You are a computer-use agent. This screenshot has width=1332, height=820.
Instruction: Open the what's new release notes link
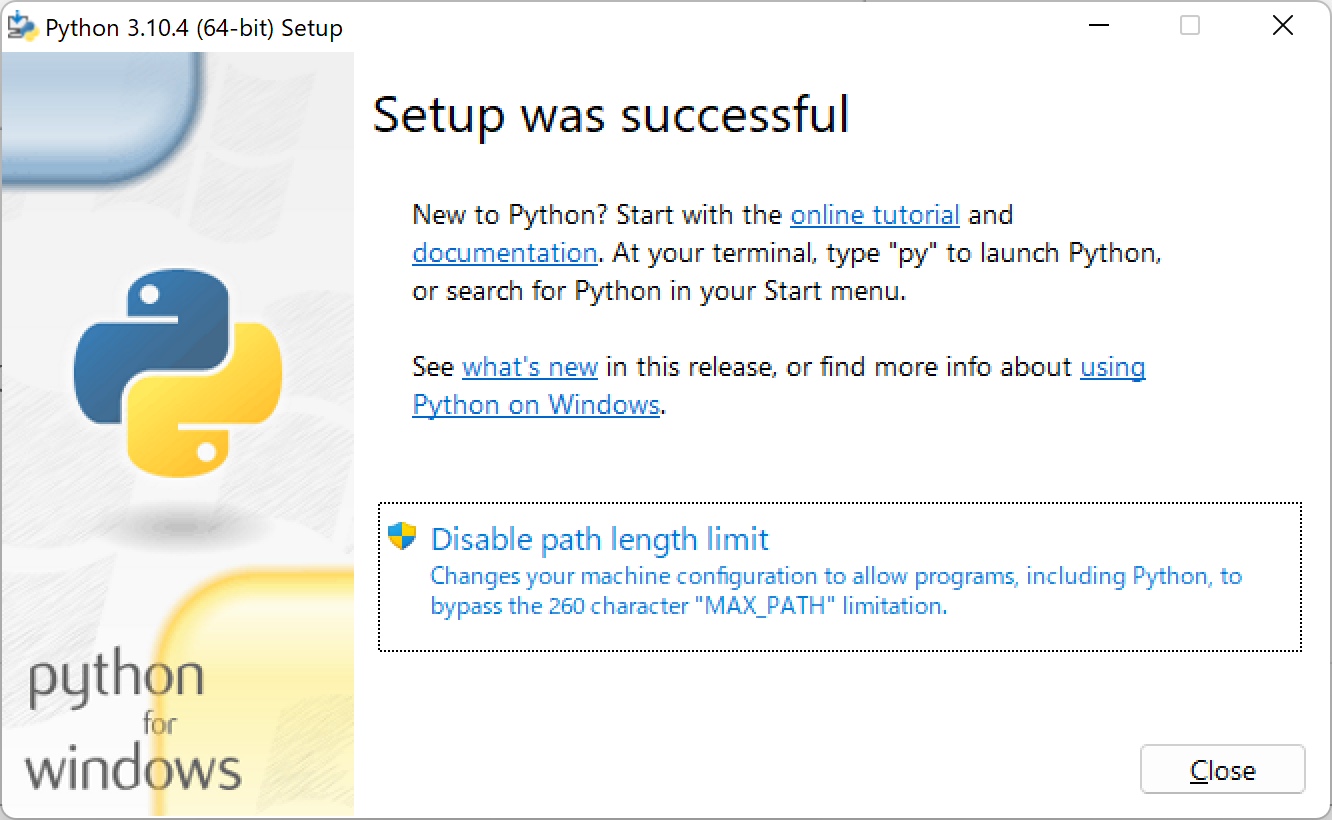coord(529,366)
